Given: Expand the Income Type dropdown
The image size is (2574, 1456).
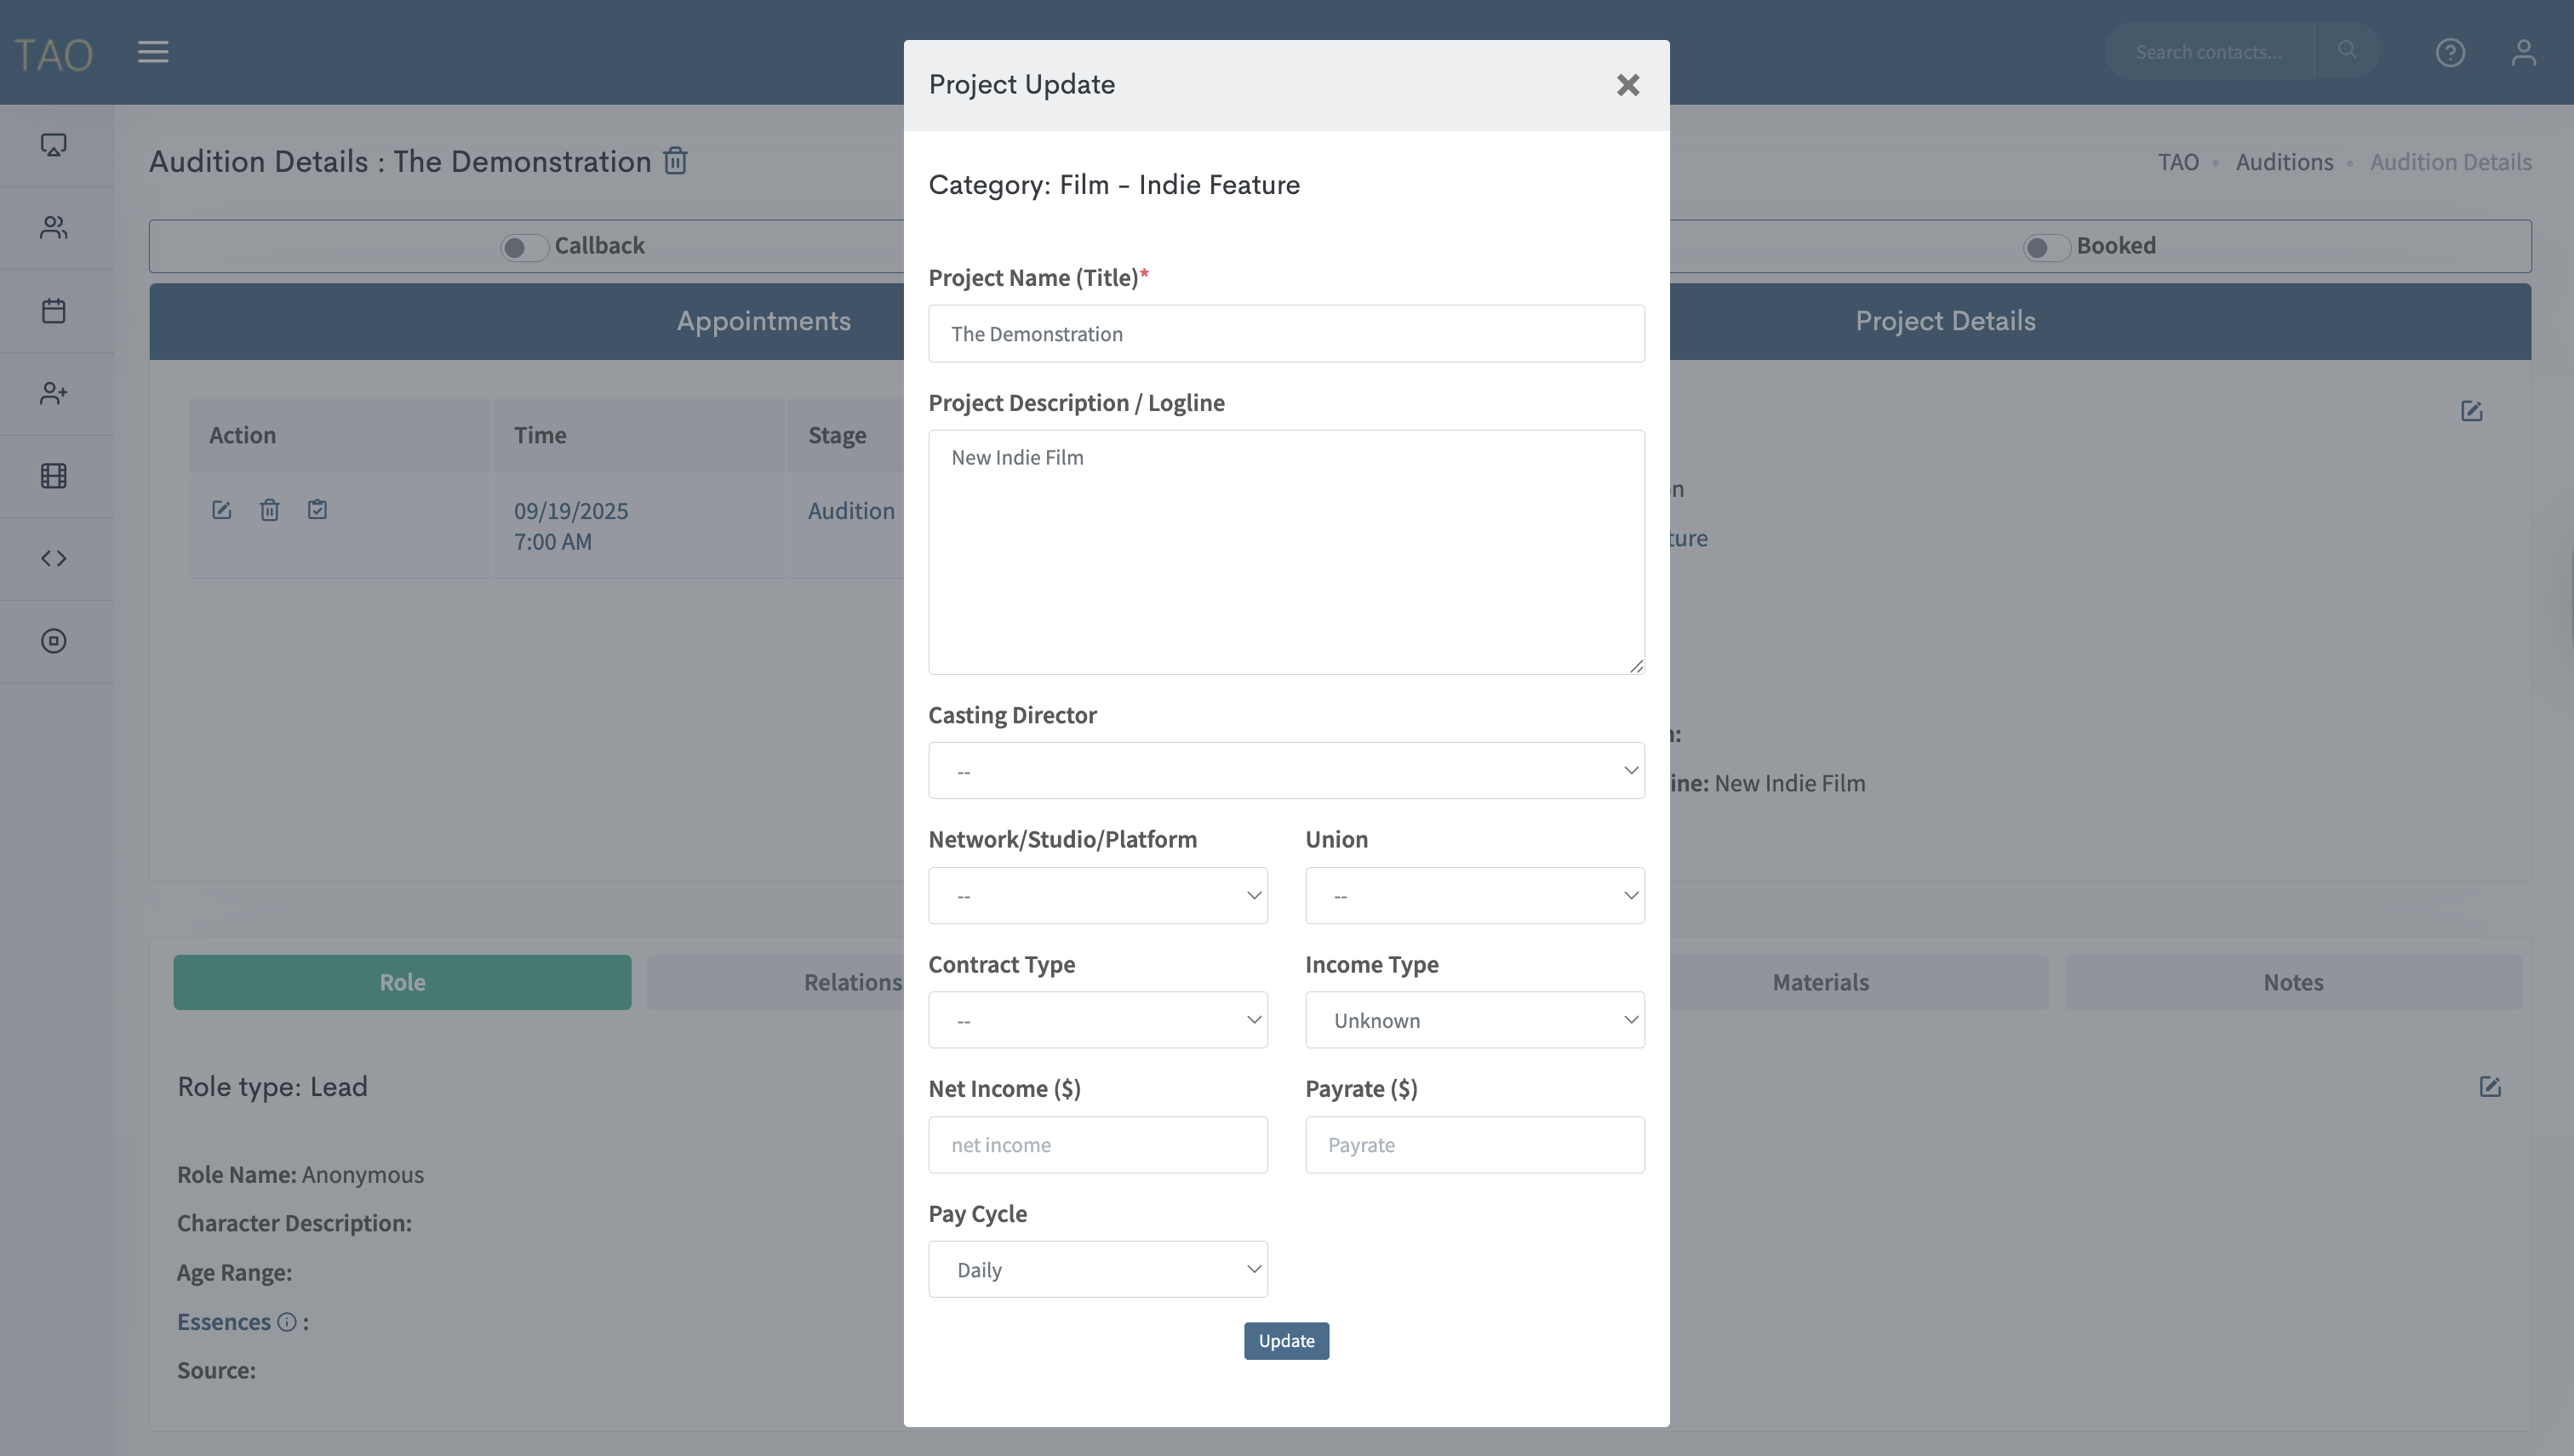Looking at the screenshot, I should (1474, 1020).
